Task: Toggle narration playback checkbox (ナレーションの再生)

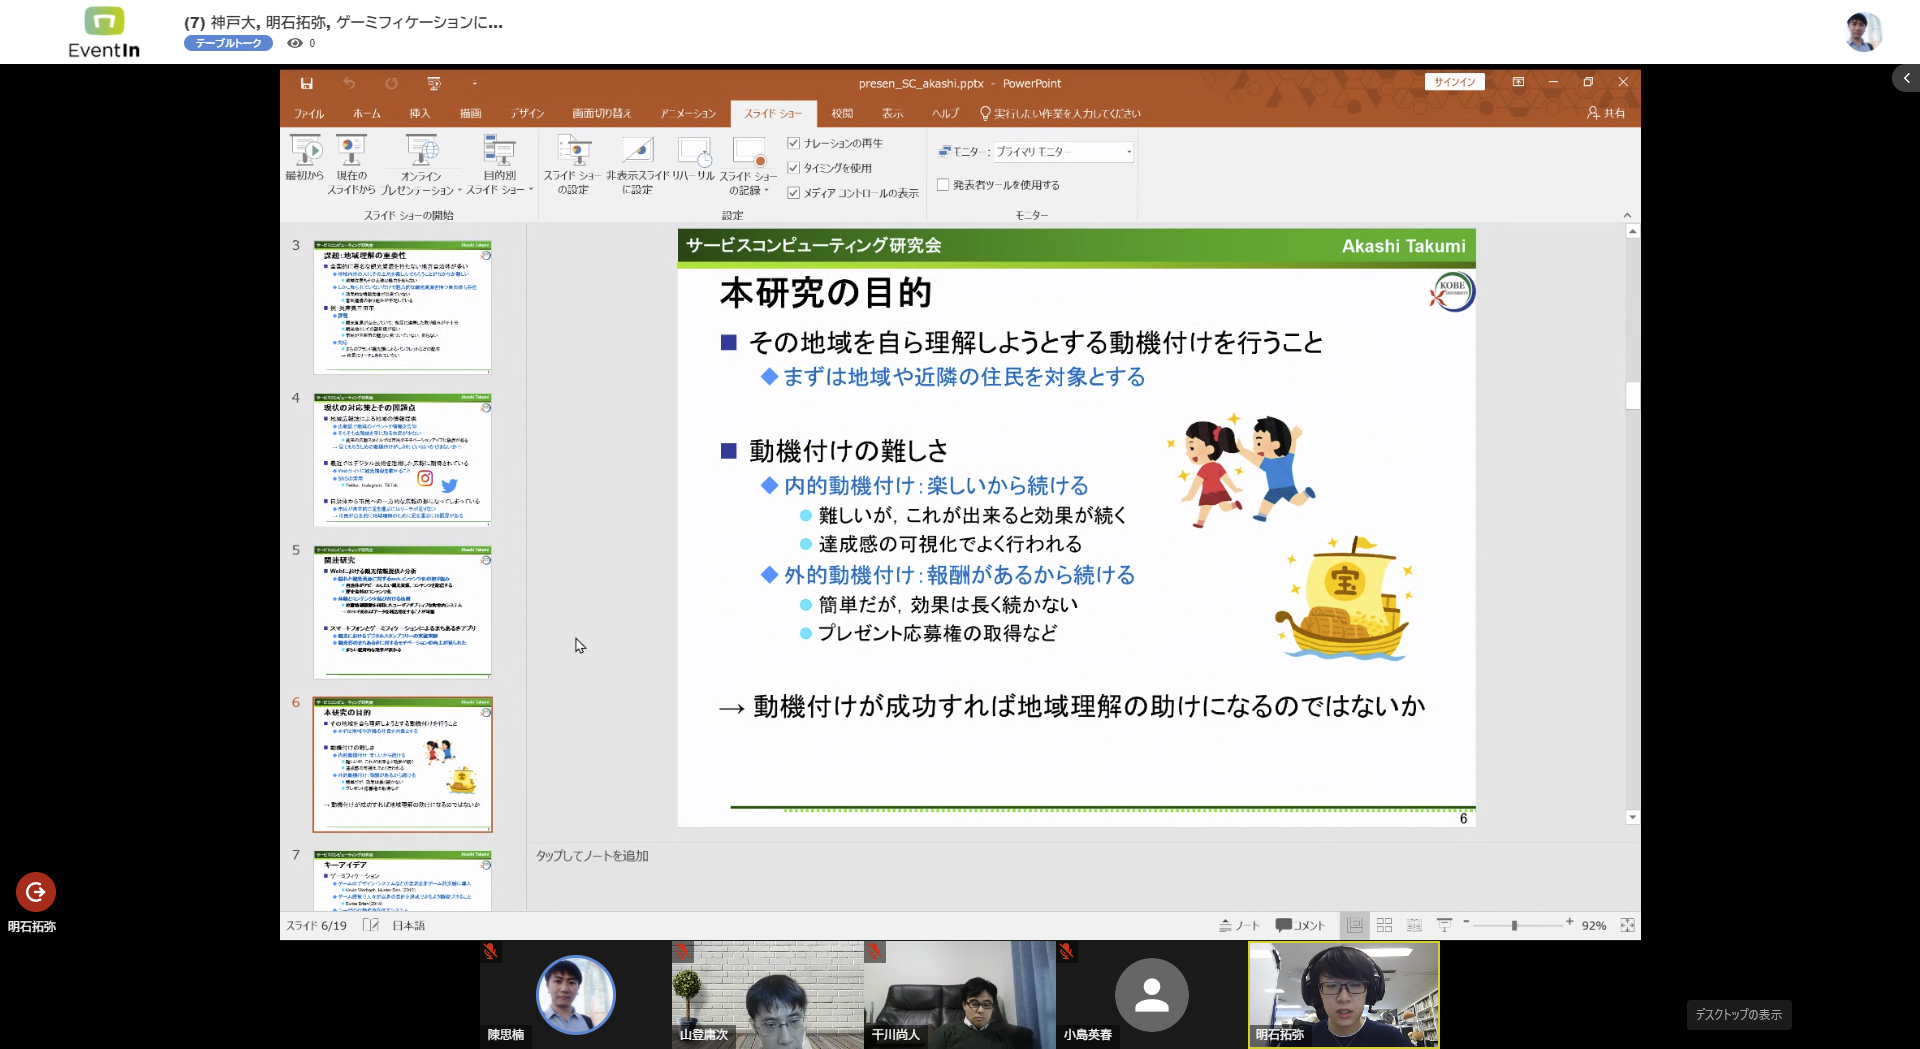Action: (794, 143)
